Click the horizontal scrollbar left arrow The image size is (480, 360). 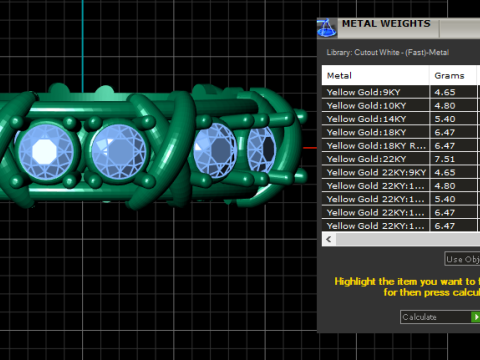pos(329,239)
